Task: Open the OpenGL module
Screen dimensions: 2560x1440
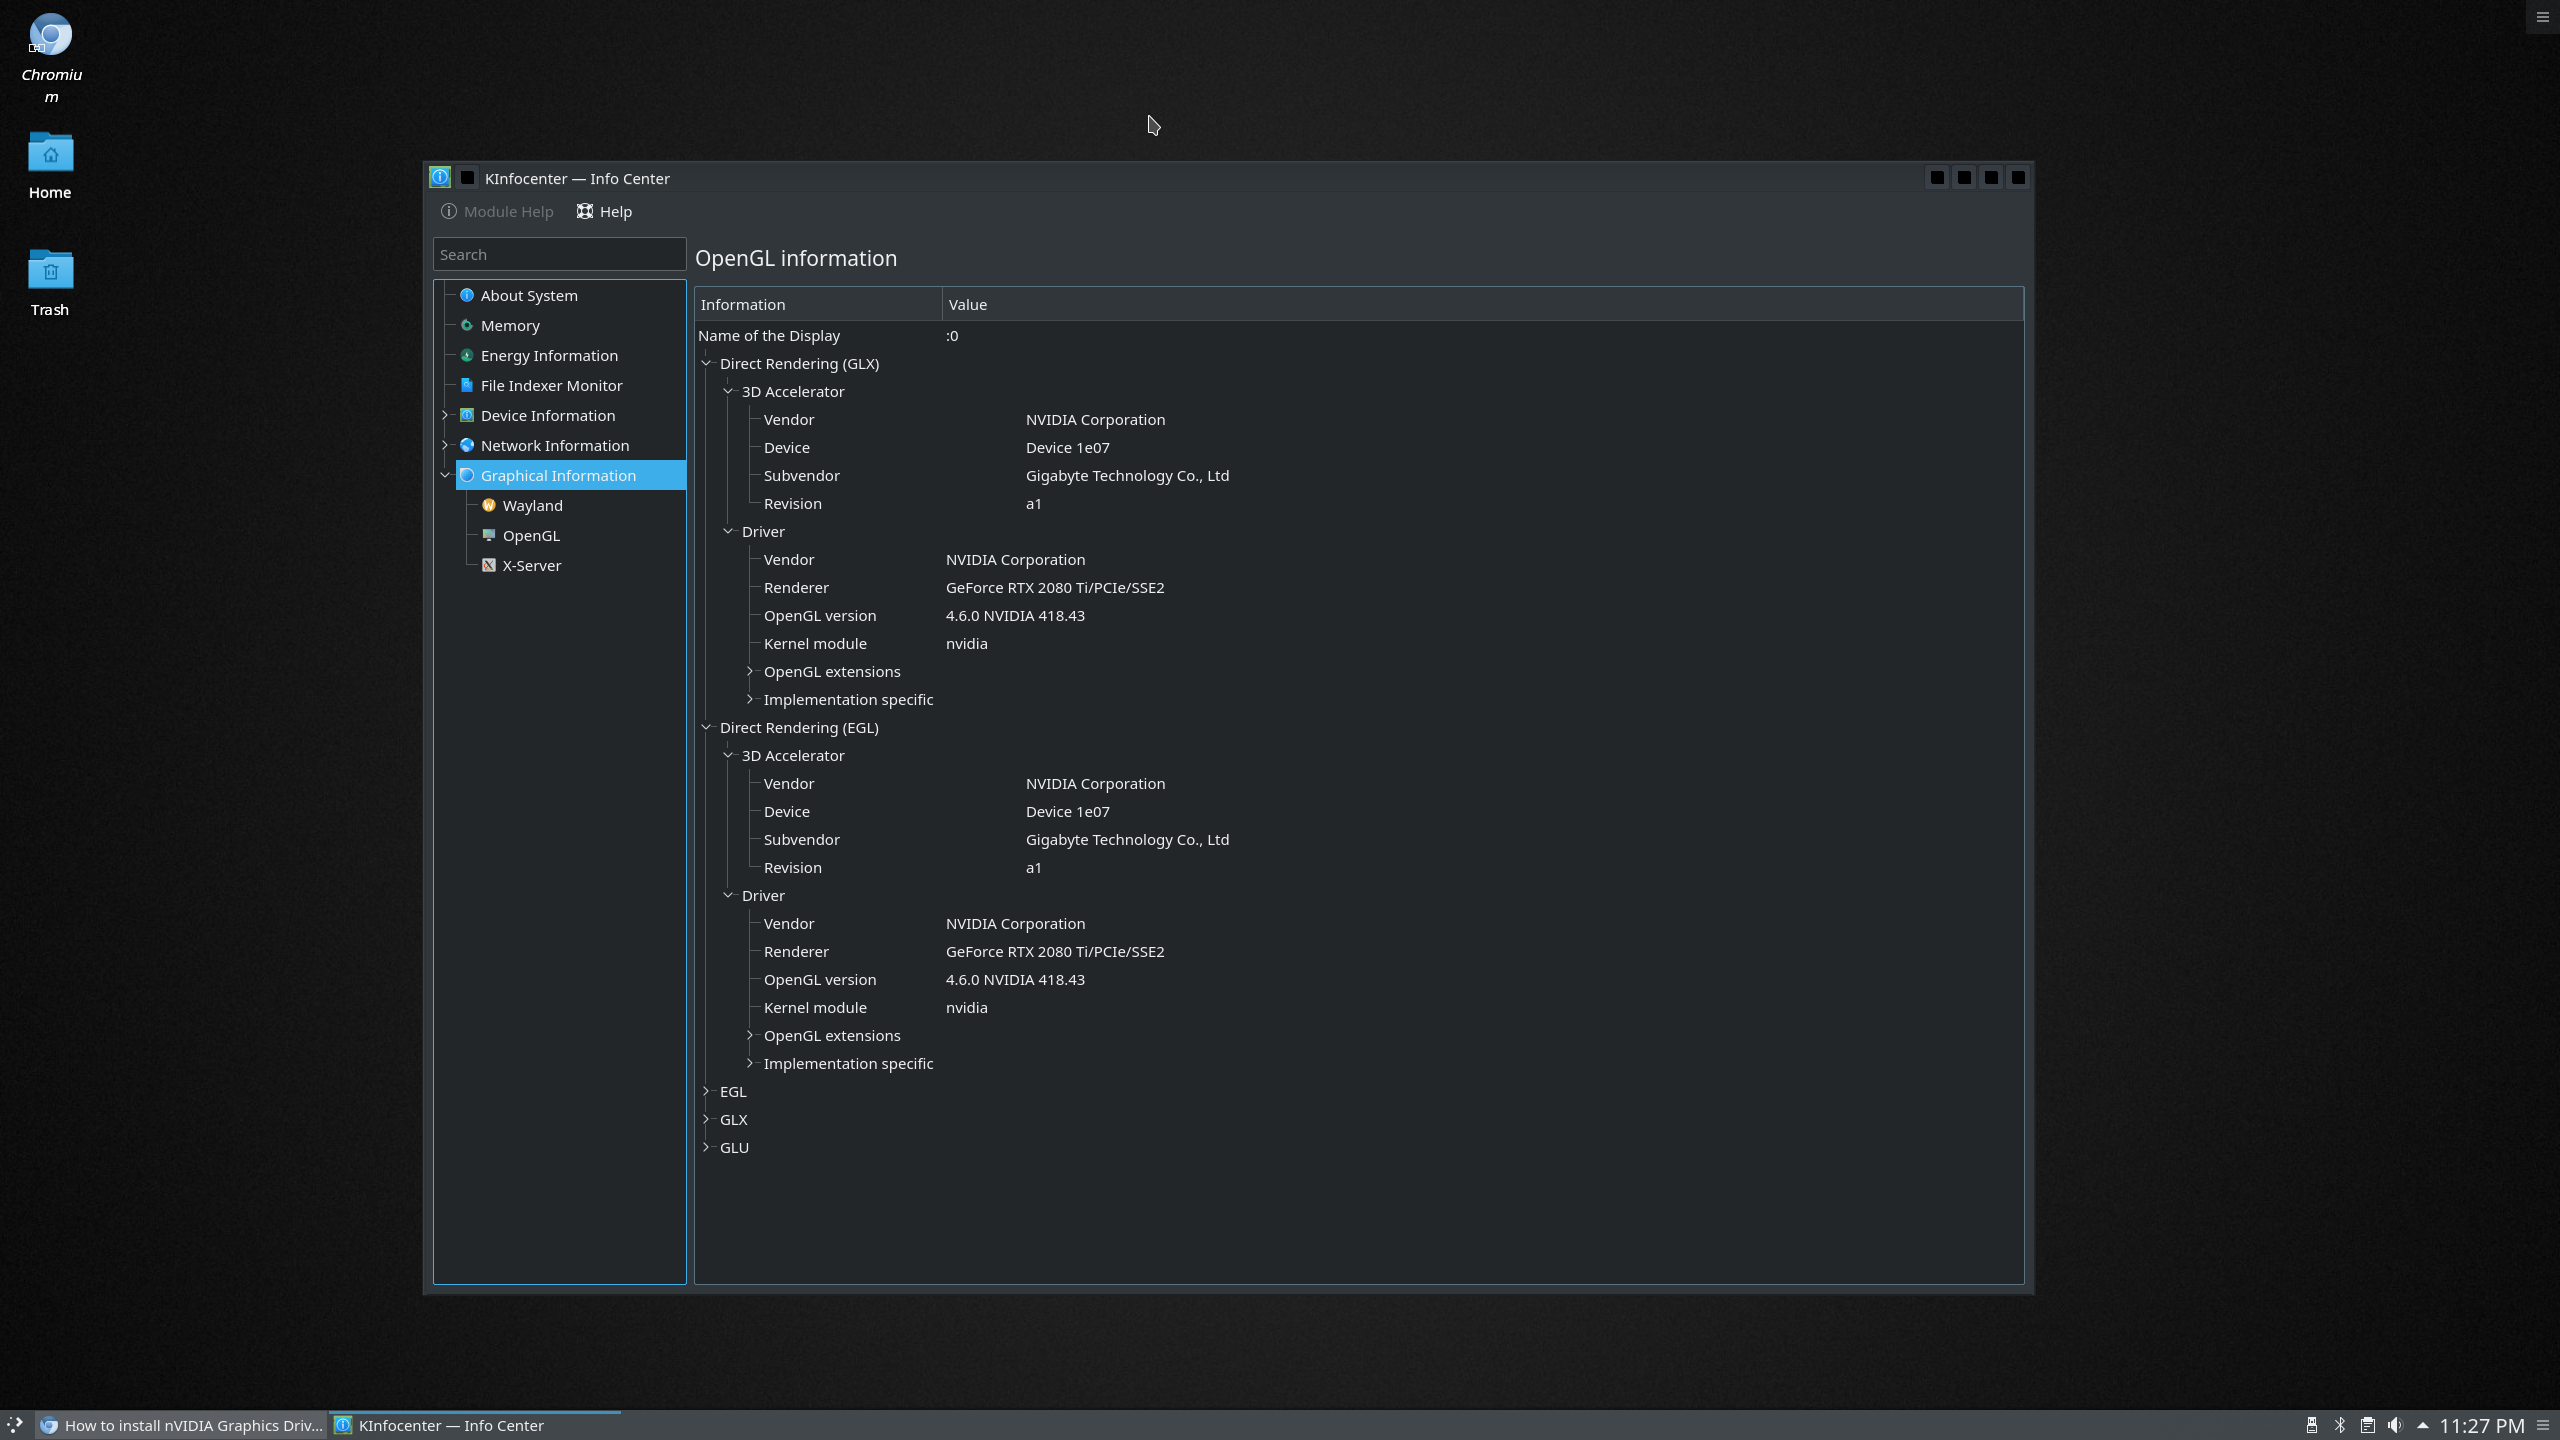Action: pos(530,535)
